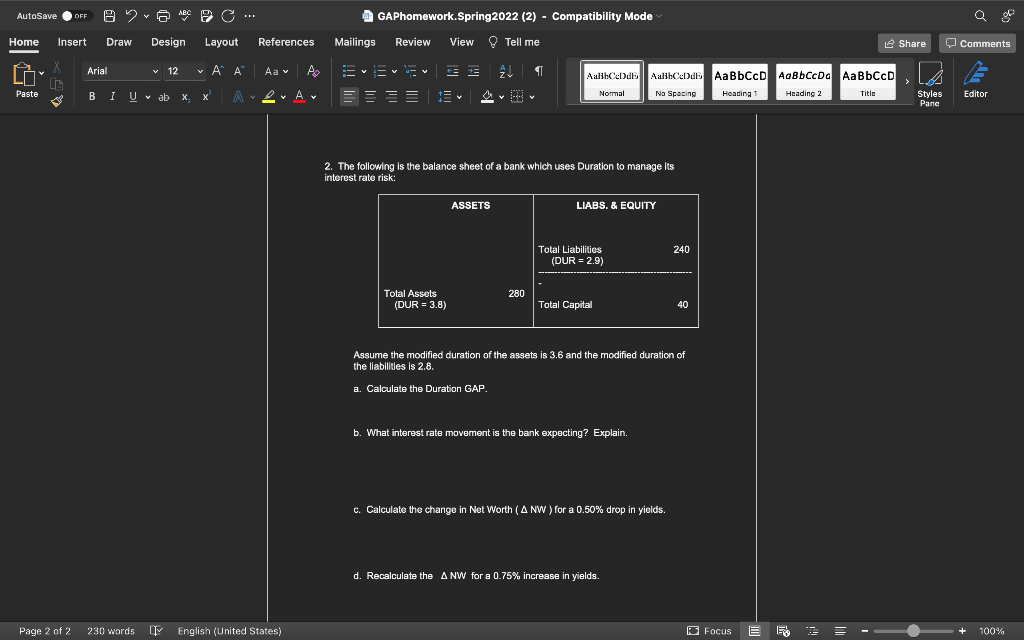
Task: Toggle subscript formatting
Action: (185, 96)
